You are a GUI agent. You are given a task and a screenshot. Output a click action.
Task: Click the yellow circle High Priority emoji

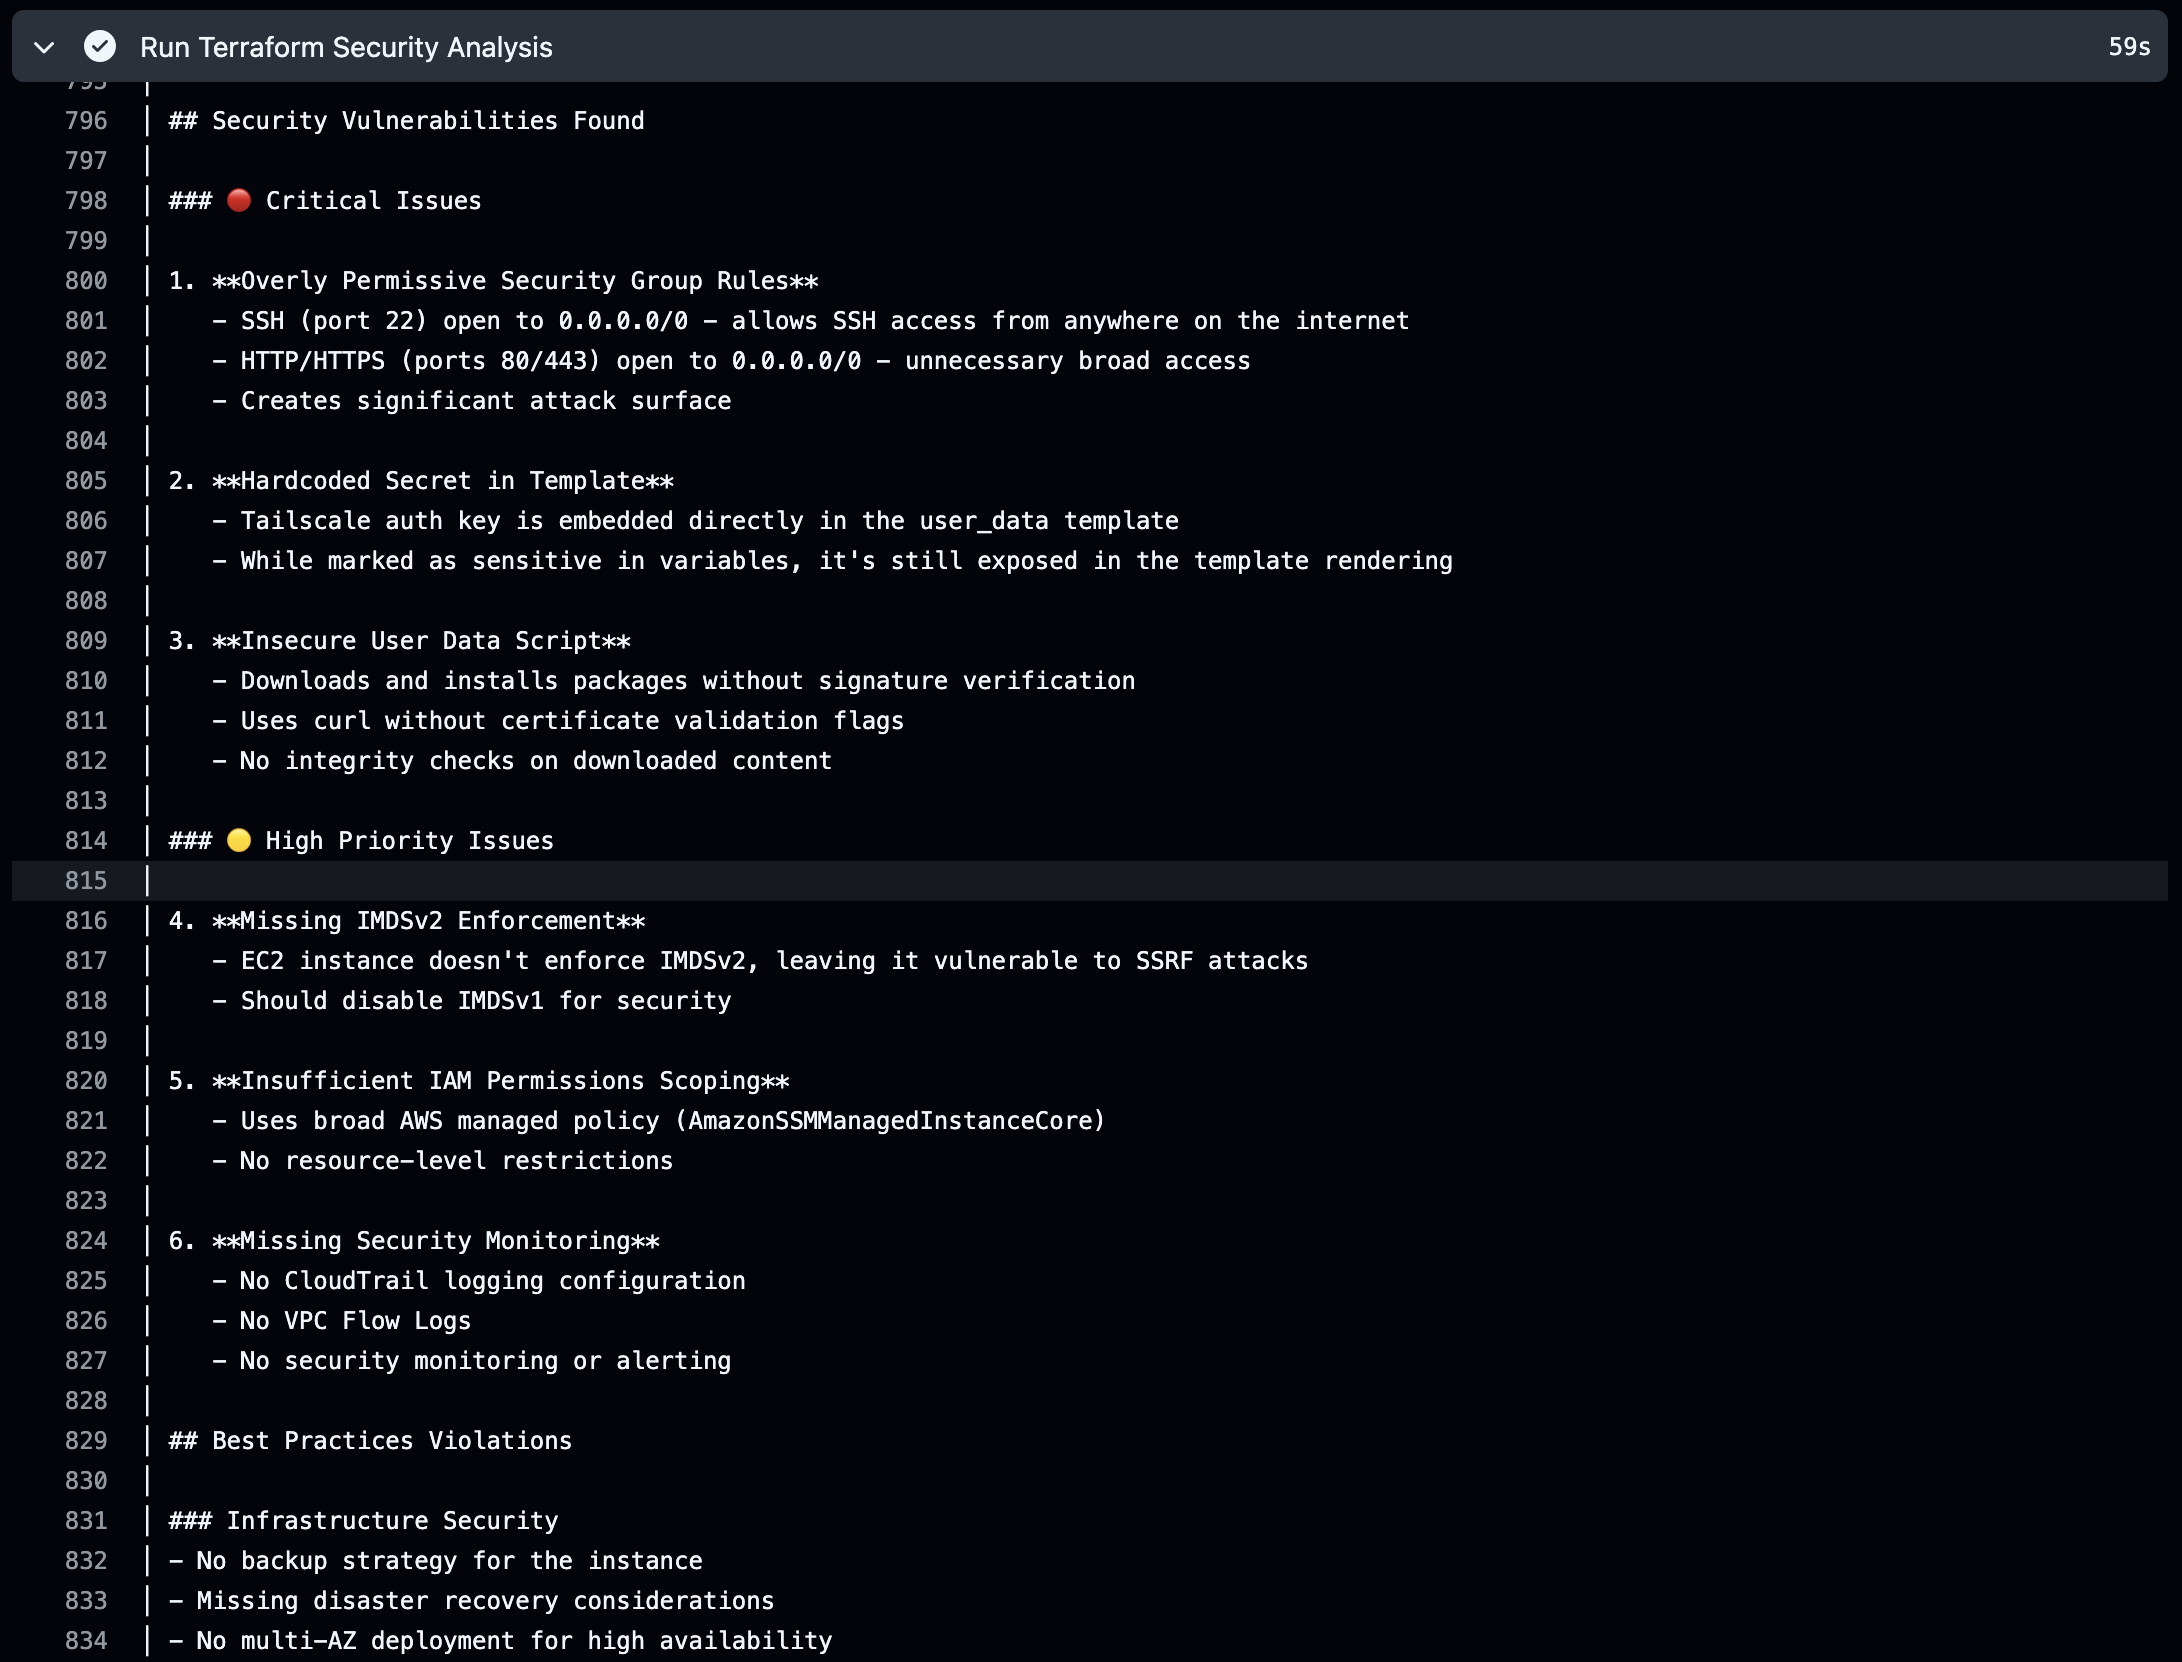(239, 840)
